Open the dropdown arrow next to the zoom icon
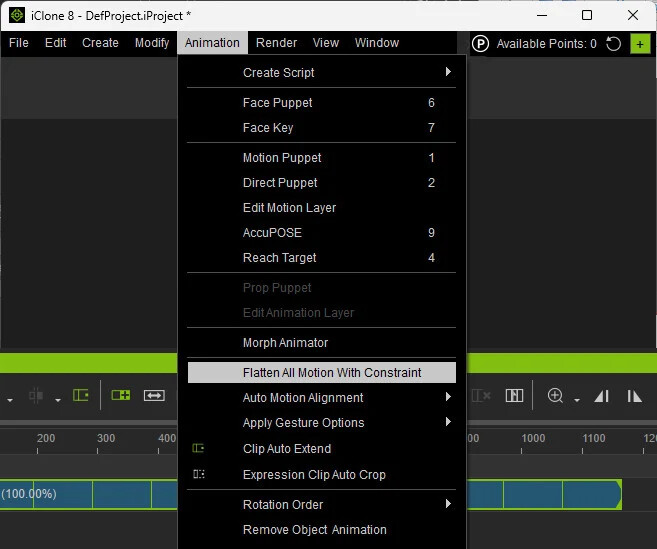 (x=577, y=400)
